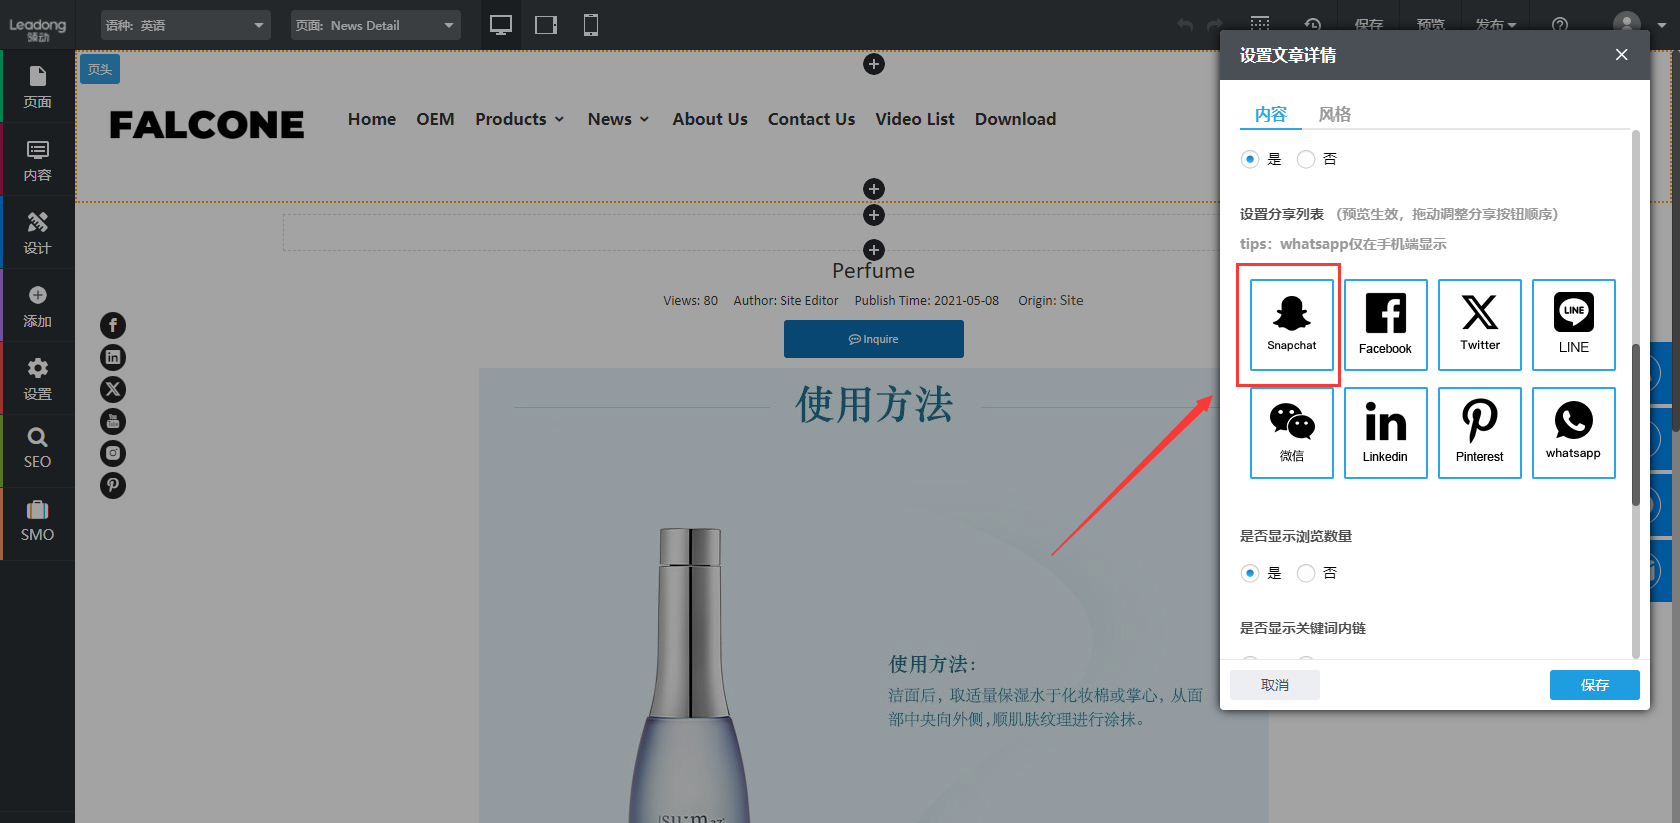Click the Perfume article title

[873, 271]
